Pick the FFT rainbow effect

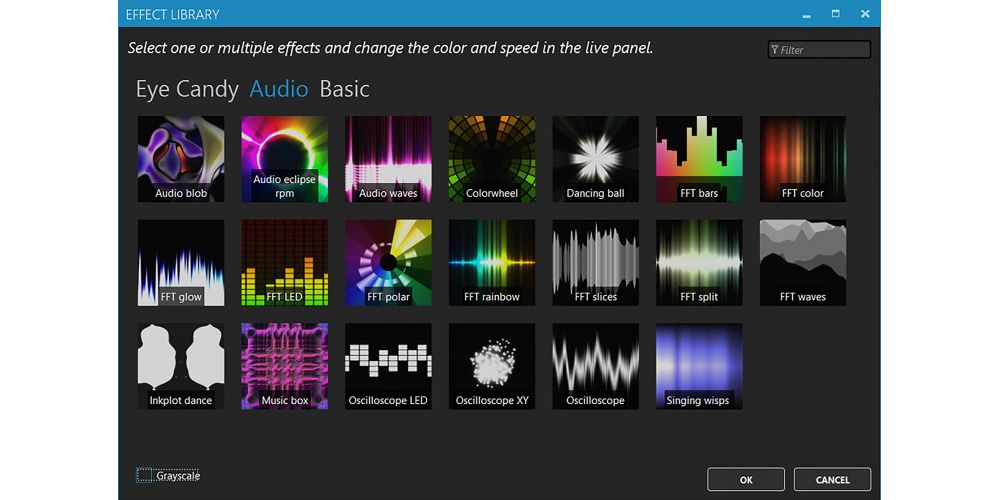(492, 263)
